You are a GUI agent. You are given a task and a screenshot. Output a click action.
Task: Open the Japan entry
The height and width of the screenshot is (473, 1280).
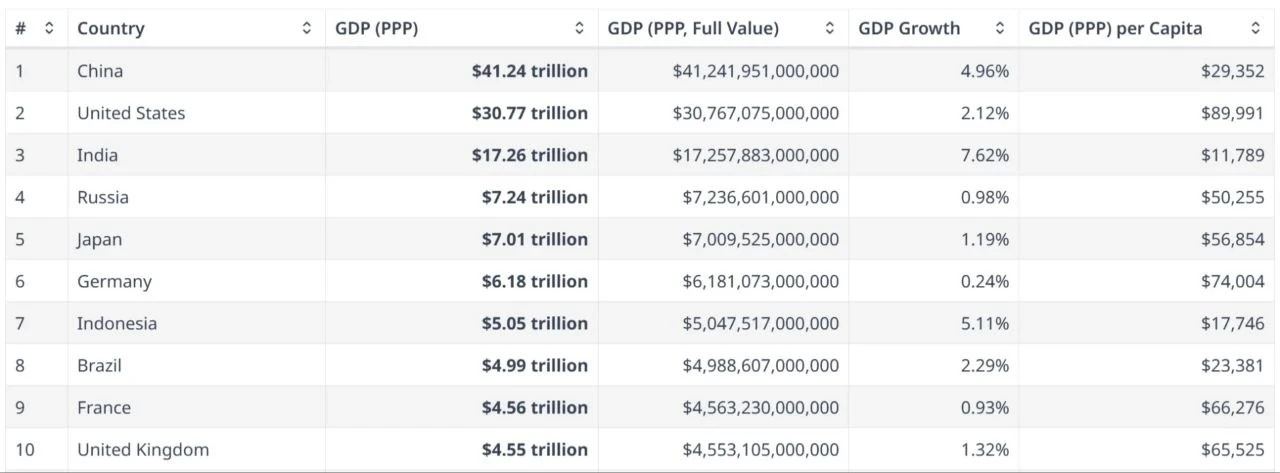point(100,239)
